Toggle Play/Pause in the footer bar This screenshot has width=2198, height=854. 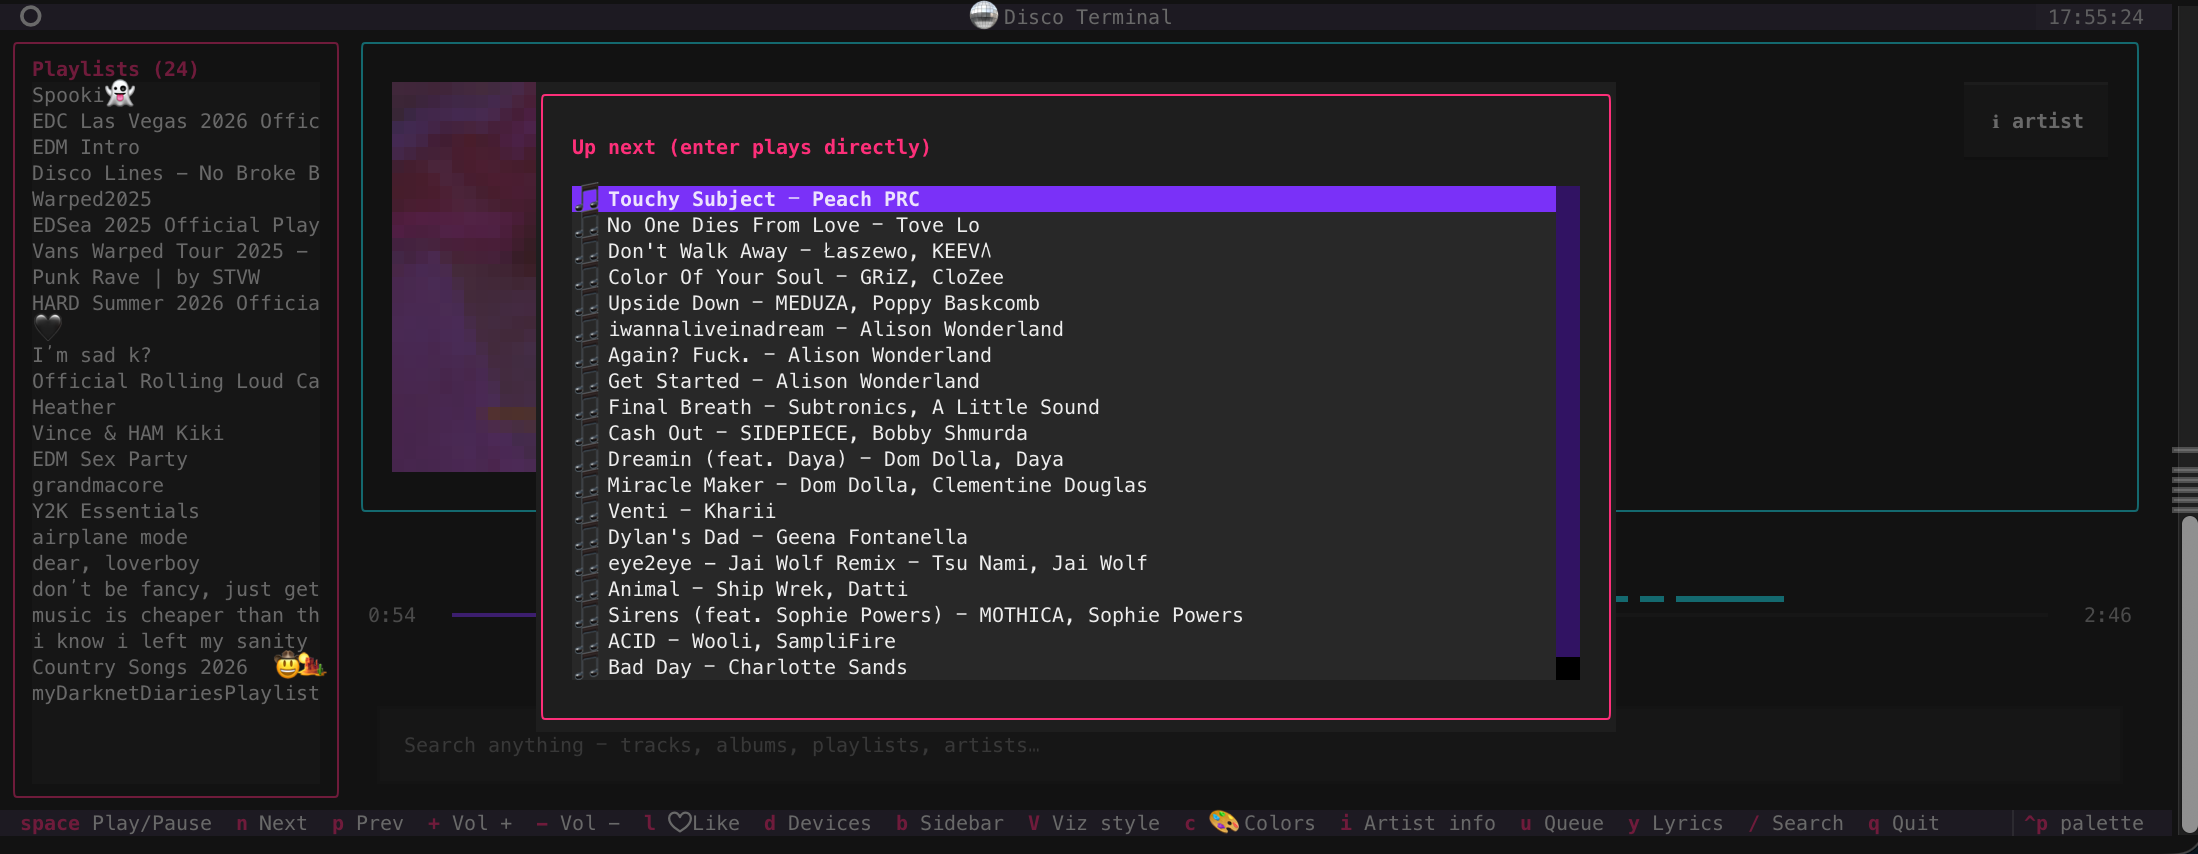116,823
